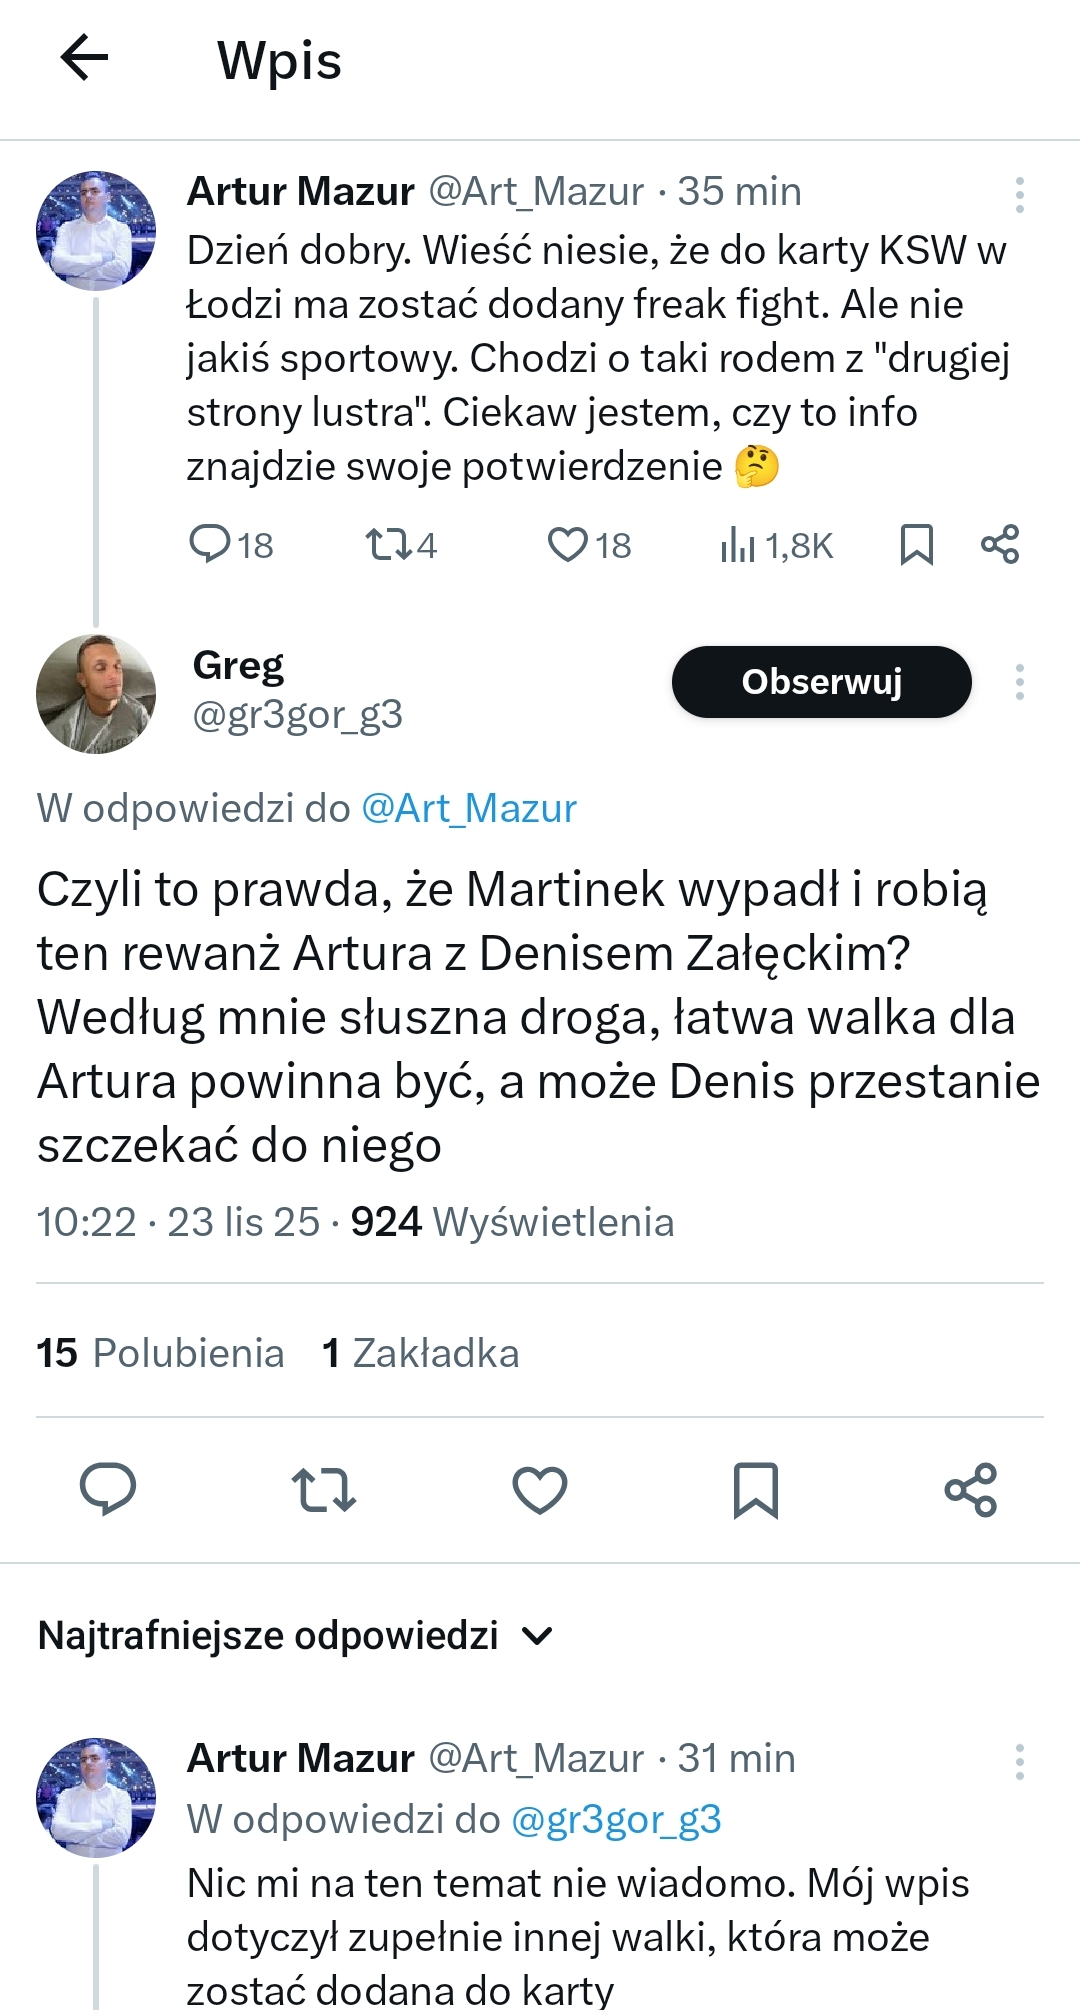This screenshot has height=2010, width=1080.
Task: Open the @Art_Mazur mention link
Action: click(x=468, y=808)
